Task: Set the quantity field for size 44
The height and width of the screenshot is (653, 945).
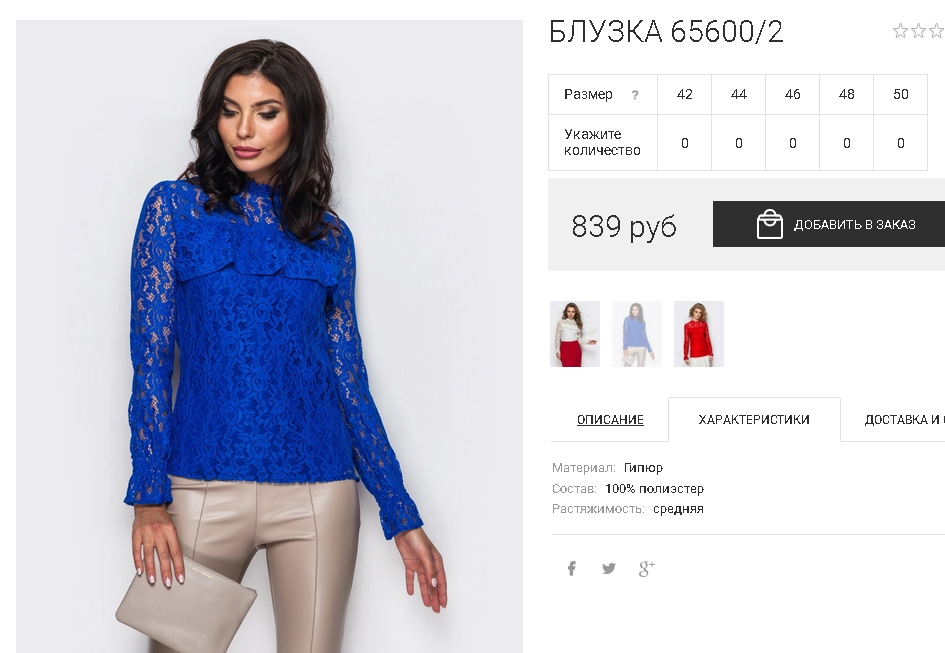Action: click(x=739, y=144)
